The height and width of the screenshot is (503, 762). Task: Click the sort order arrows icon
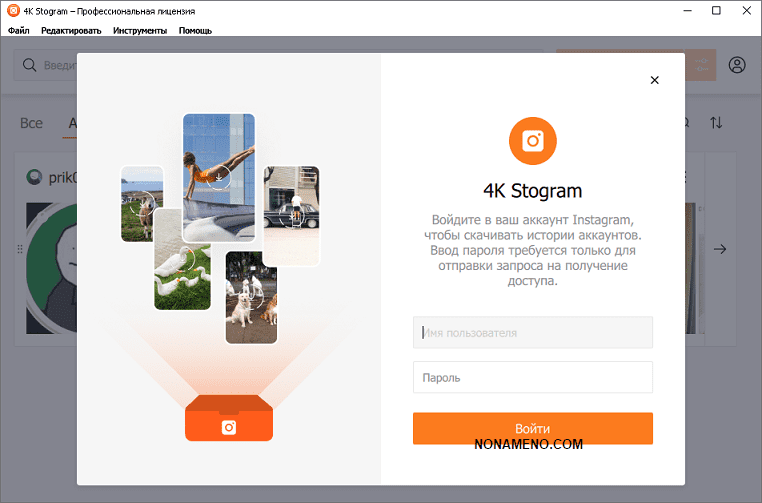(716, 122)
